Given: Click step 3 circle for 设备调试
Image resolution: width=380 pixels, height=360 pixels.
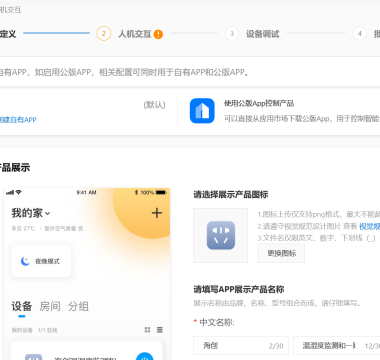Looking at the screenshot, I should (x=232, y=34).
